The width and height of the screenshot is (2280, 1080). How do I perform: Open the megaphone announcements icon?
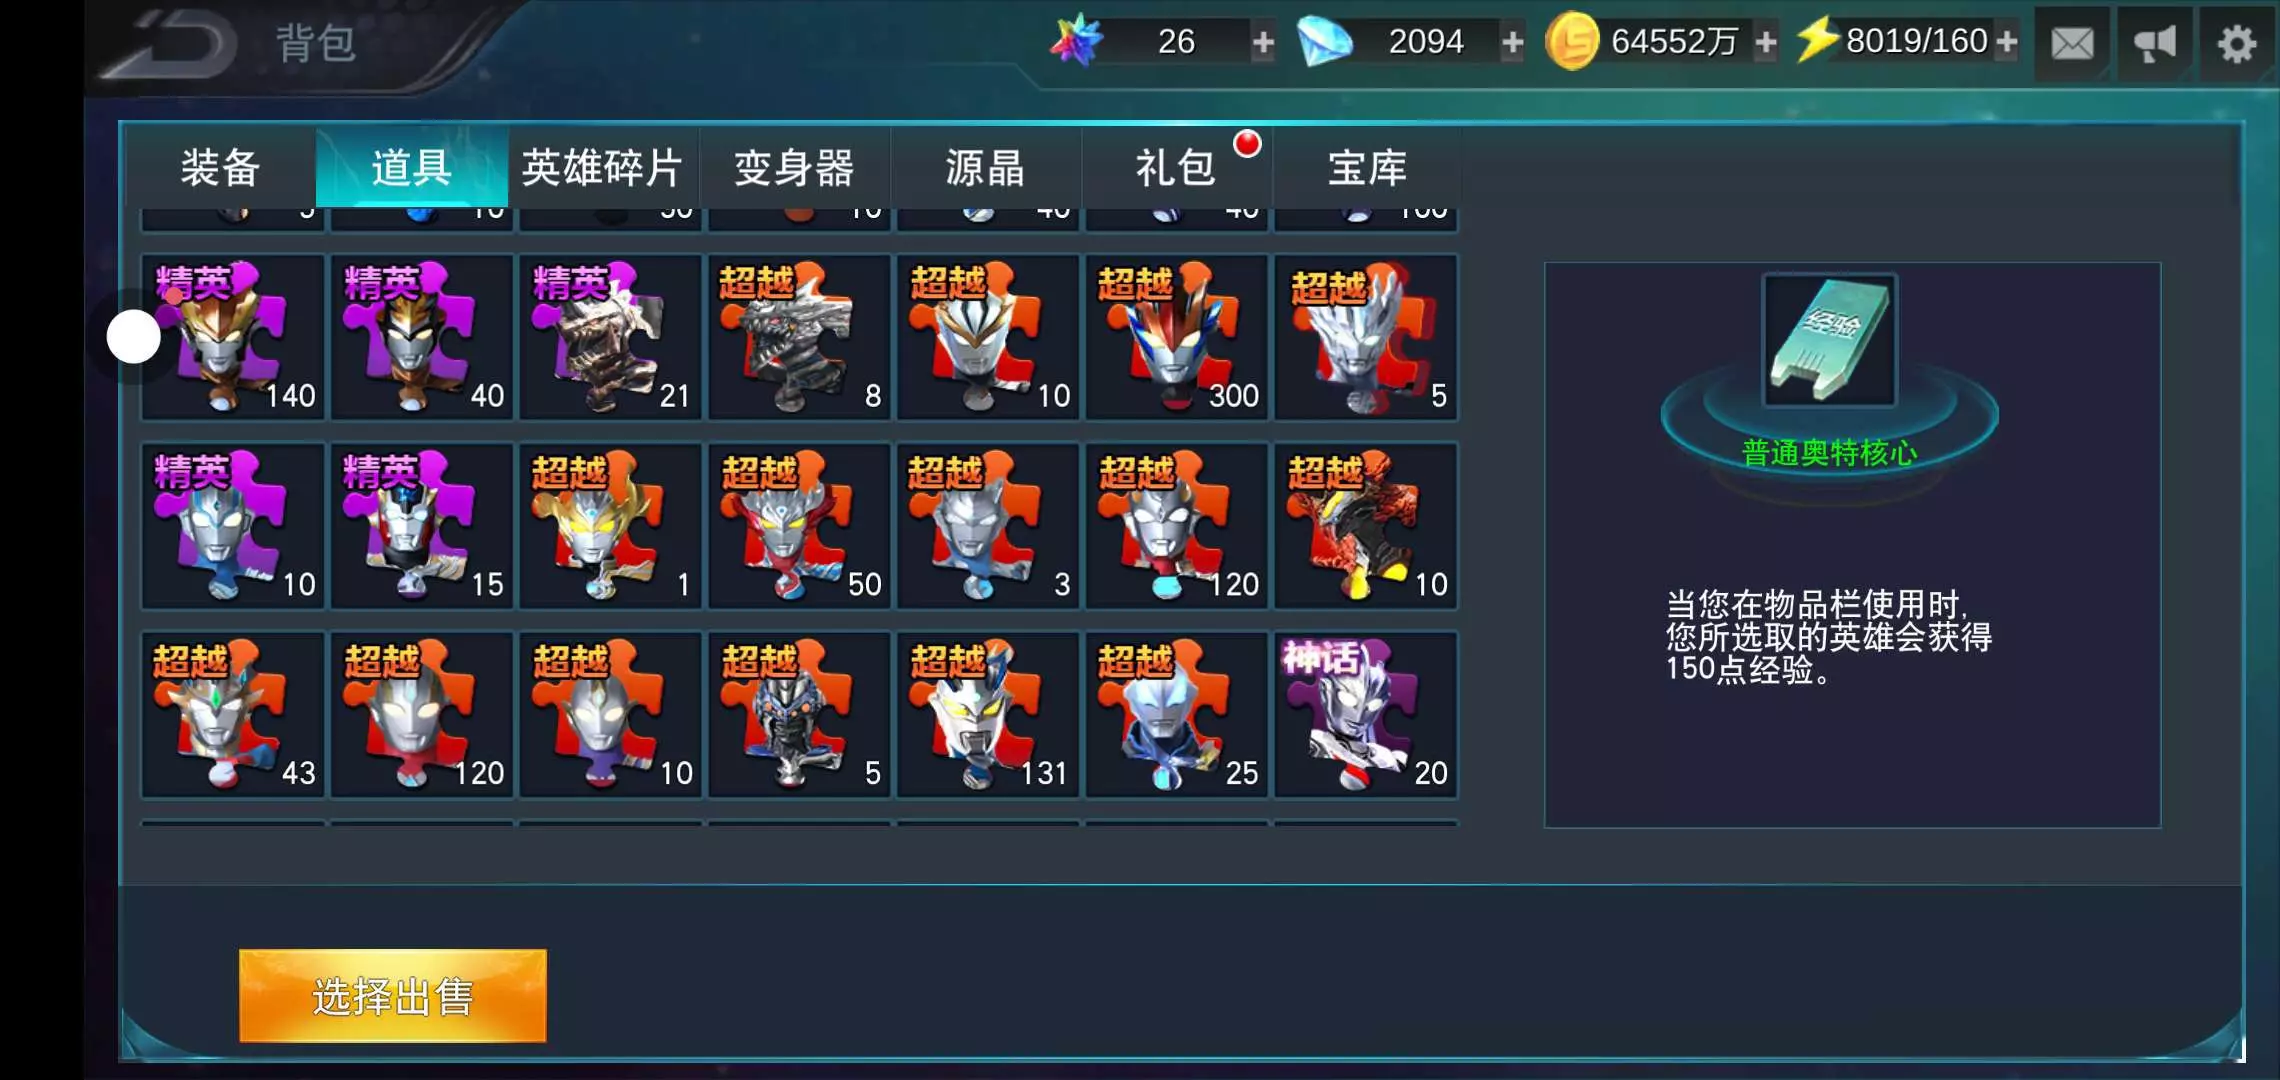[2154, 43]
